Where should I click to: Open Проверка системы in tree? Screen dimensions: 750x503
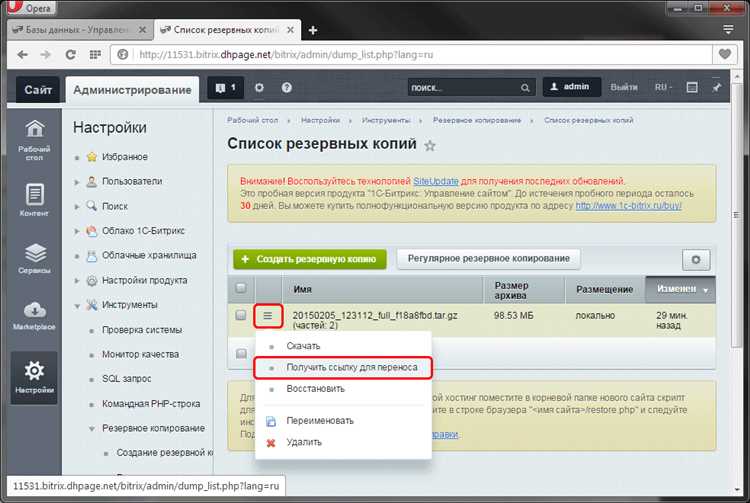(142, 330)
